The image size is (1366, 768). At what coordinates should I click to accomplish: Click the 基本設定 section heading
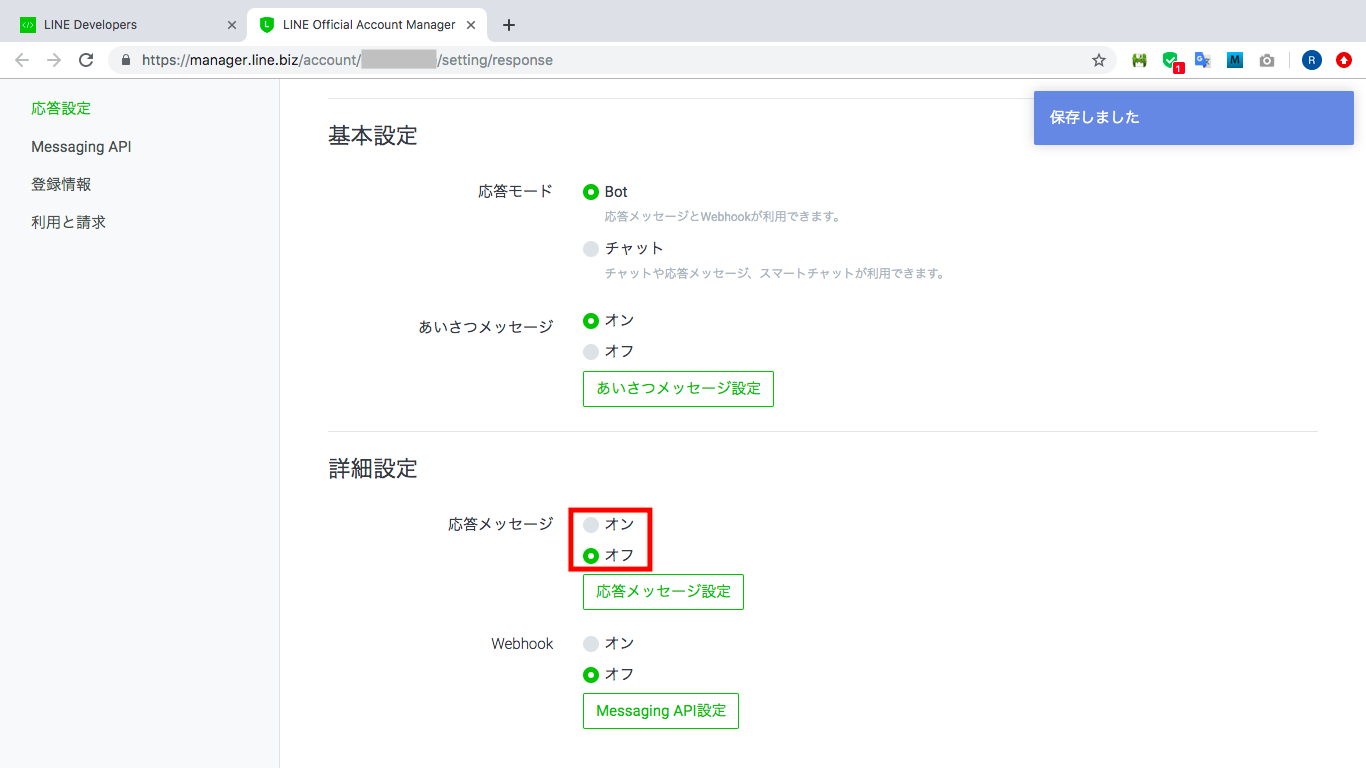(373, 136)
